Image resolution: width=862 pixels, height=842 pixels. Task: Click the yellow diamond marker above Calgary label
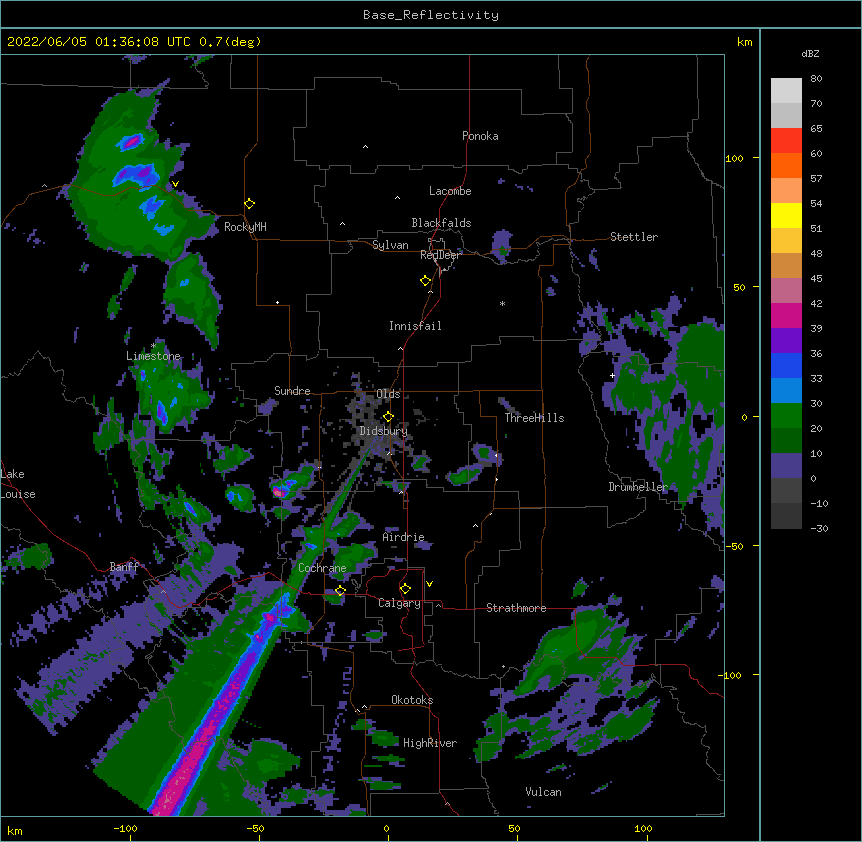pyautogui.click(x=405, y=589)
